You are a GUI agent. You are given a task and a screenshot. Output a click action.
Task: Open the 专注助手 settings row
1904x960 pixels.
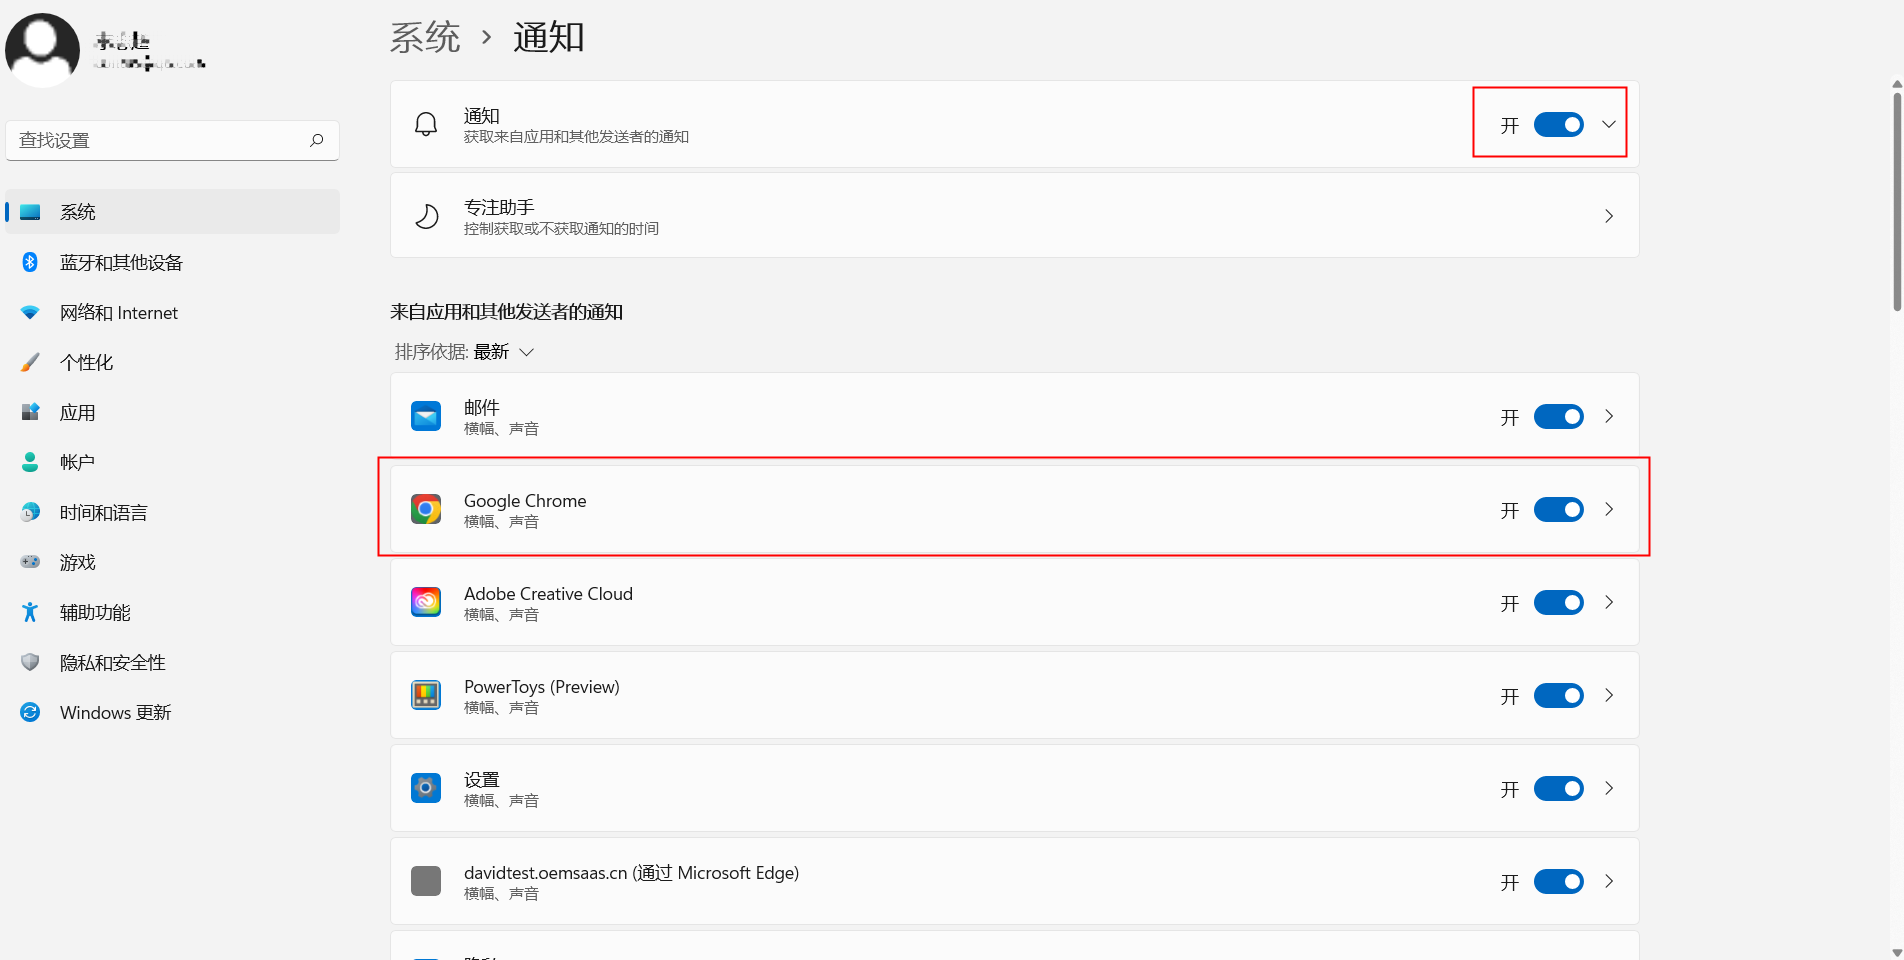[1014, 216]
